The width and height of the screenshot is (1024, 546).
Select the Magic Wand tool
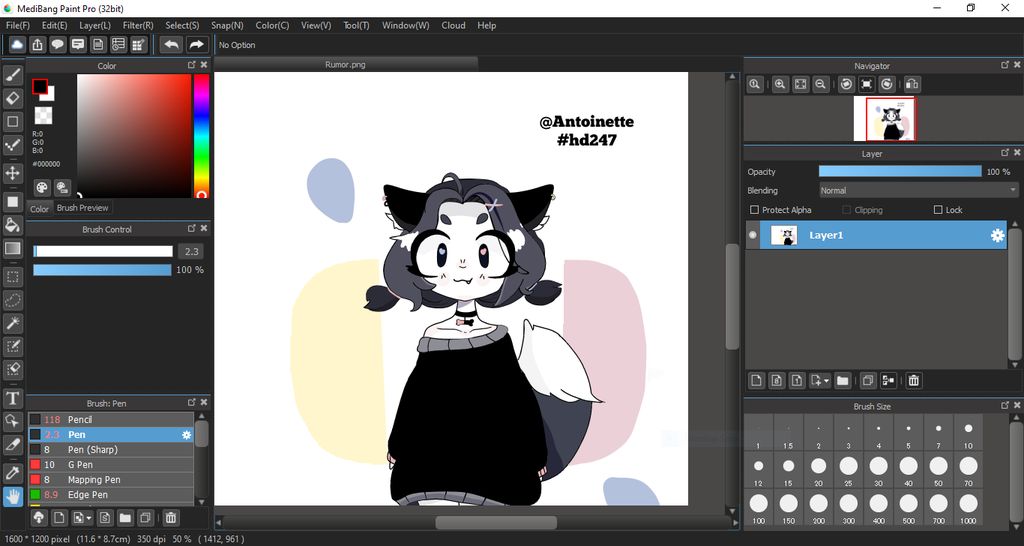[x=12, y=323]
